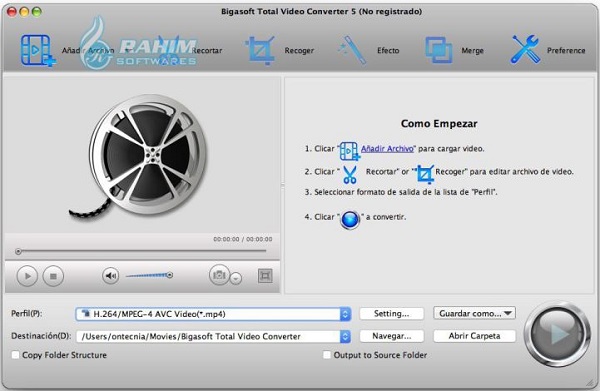Enable Copy Folder Structure checkbox
Image resolution: width=600 pixels, height=391 pixels.
coord(15,355)
